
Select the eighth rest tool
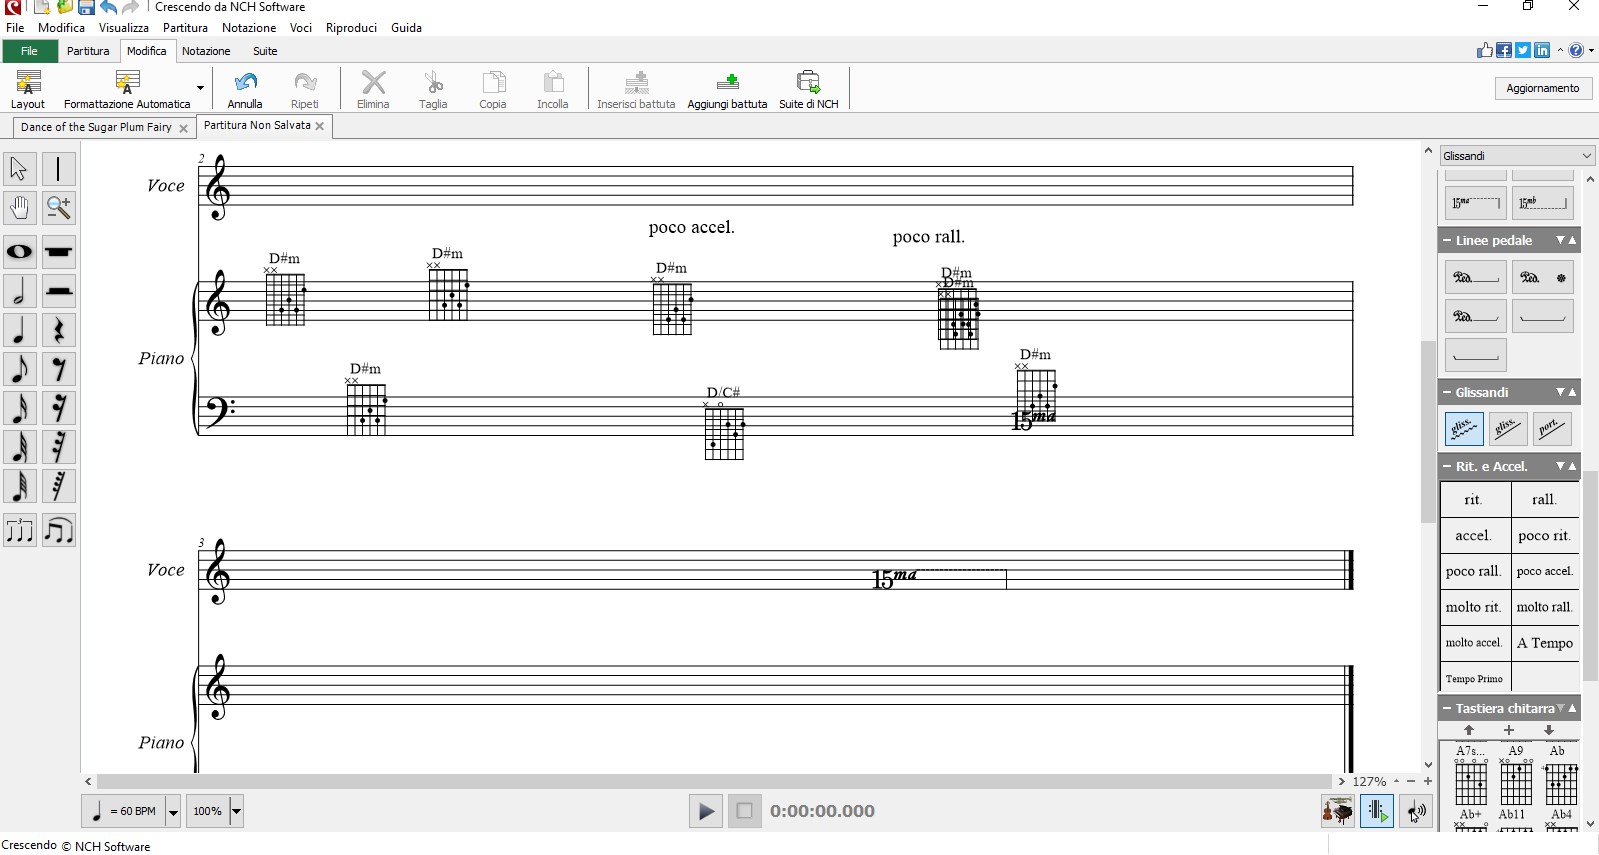pos(59,369)
